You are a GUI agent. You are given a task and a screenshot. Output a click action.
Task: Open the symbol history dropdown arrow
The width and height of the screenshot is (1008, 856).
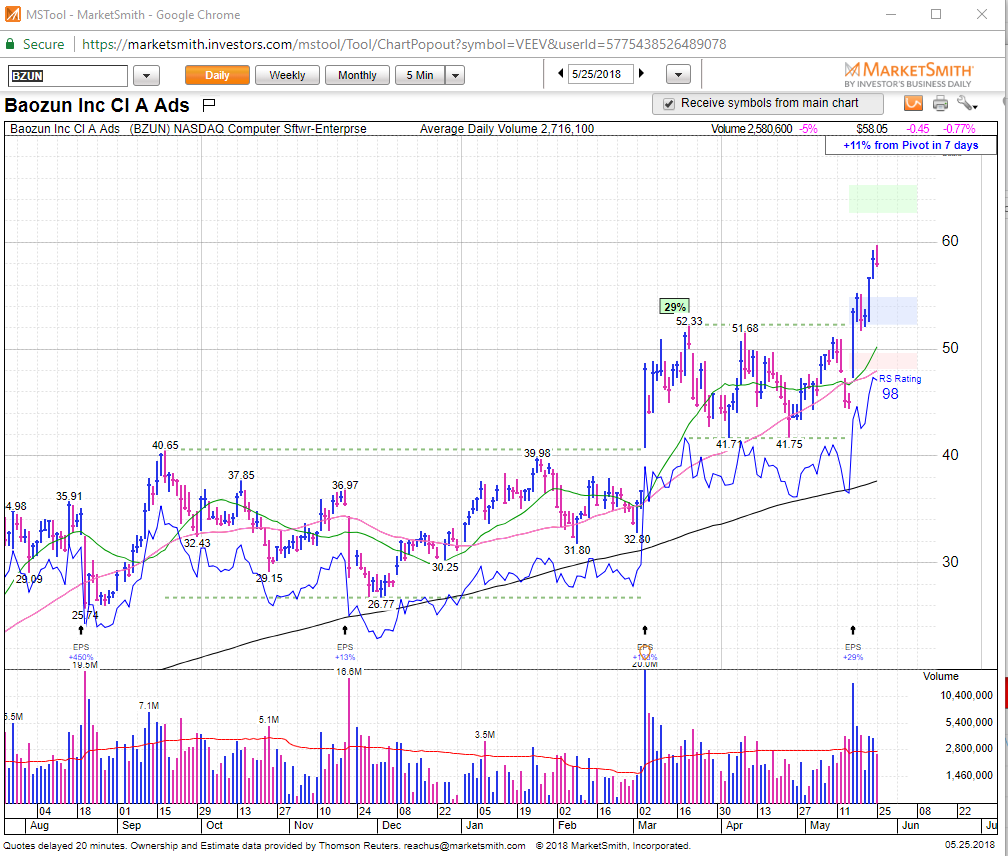146,76
